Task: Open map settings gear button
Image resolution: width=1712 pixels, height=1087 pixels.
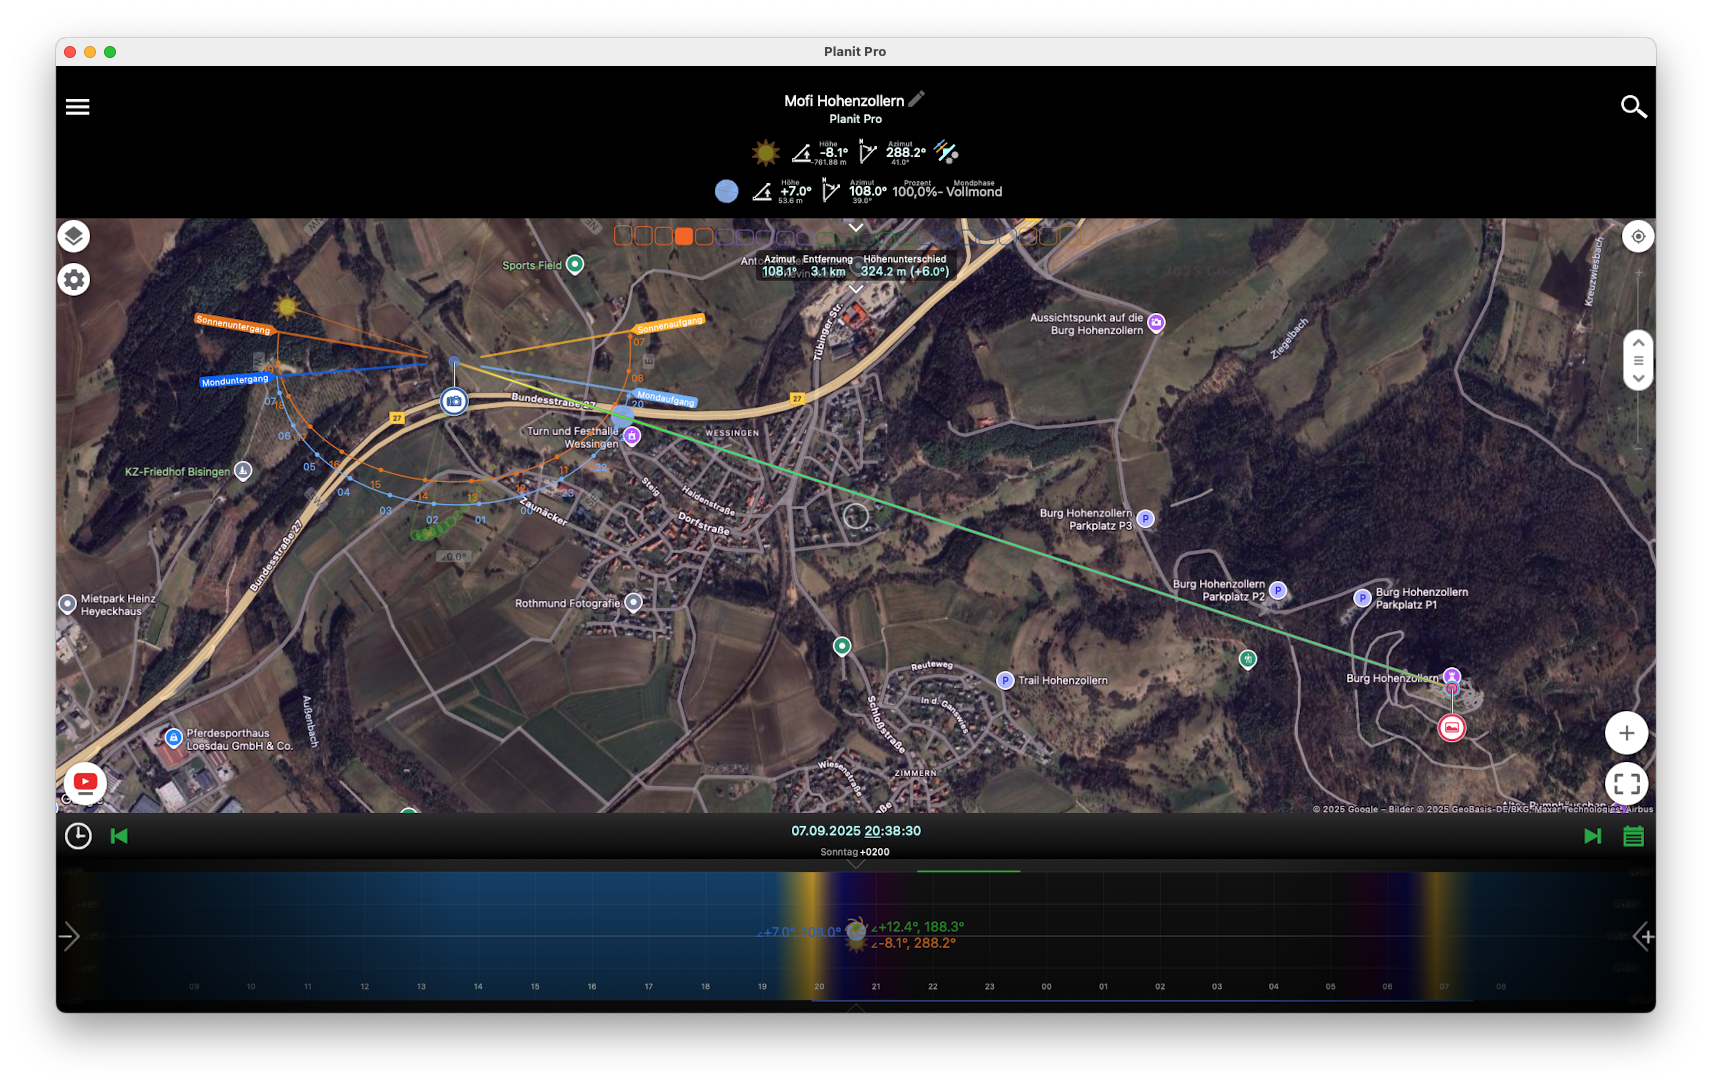Action: (73, 280)
